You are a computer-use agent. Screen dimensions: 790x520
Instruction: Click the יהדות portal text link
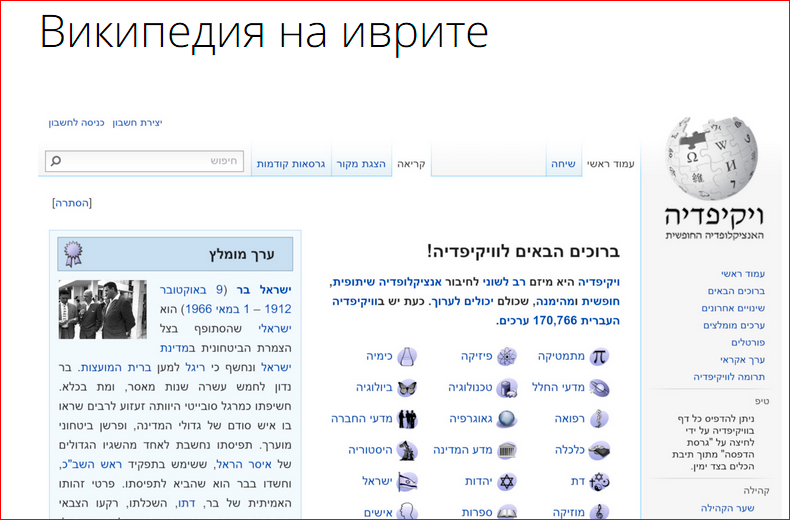(479, 481)
